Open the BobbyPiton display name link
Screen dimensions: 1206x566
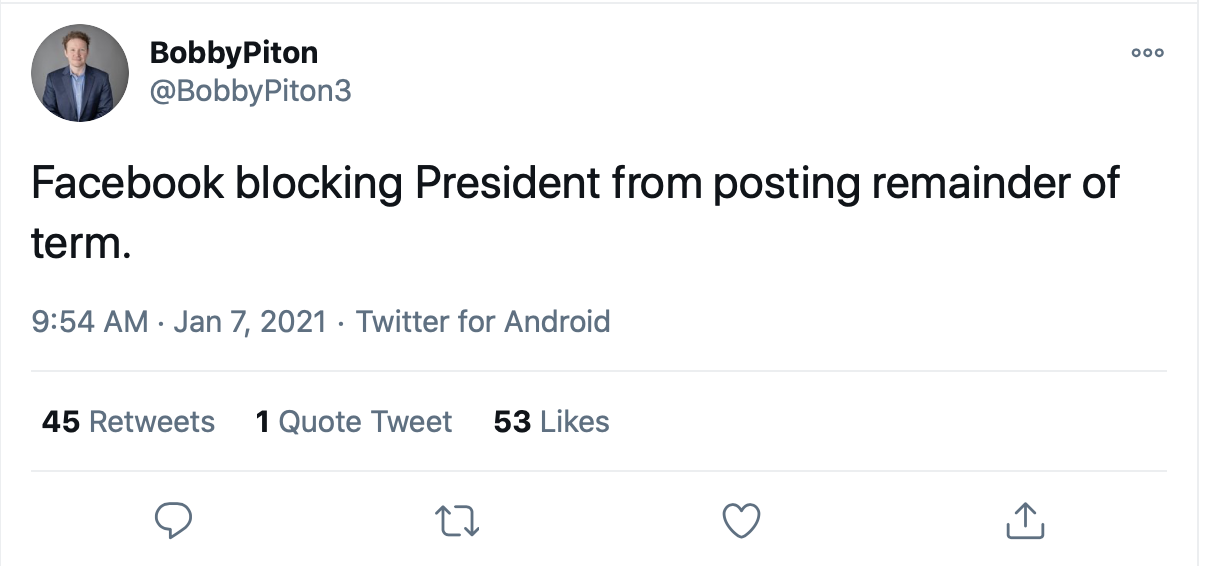(233, 52)
